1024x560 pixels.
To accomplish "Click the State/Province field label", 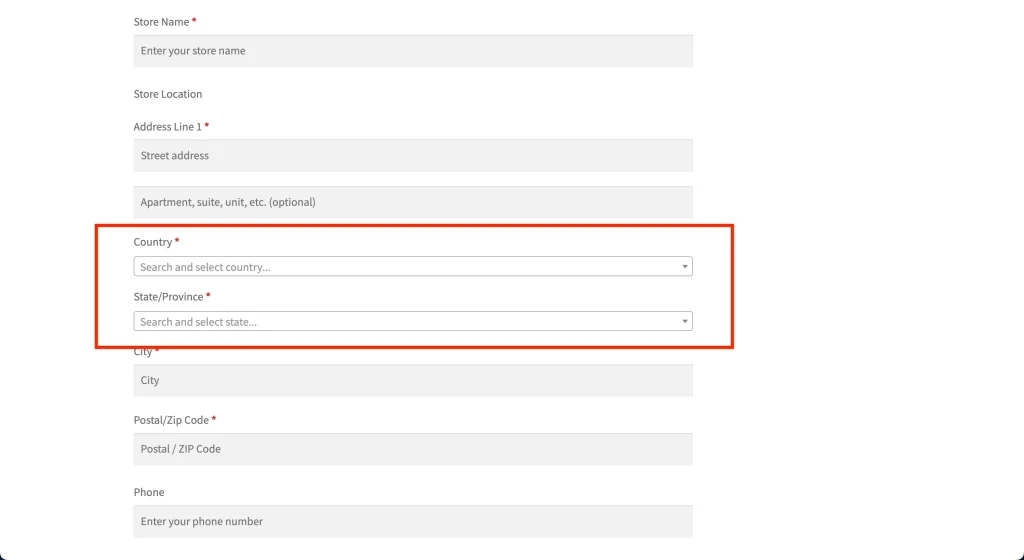I will [x=168, y=297].
